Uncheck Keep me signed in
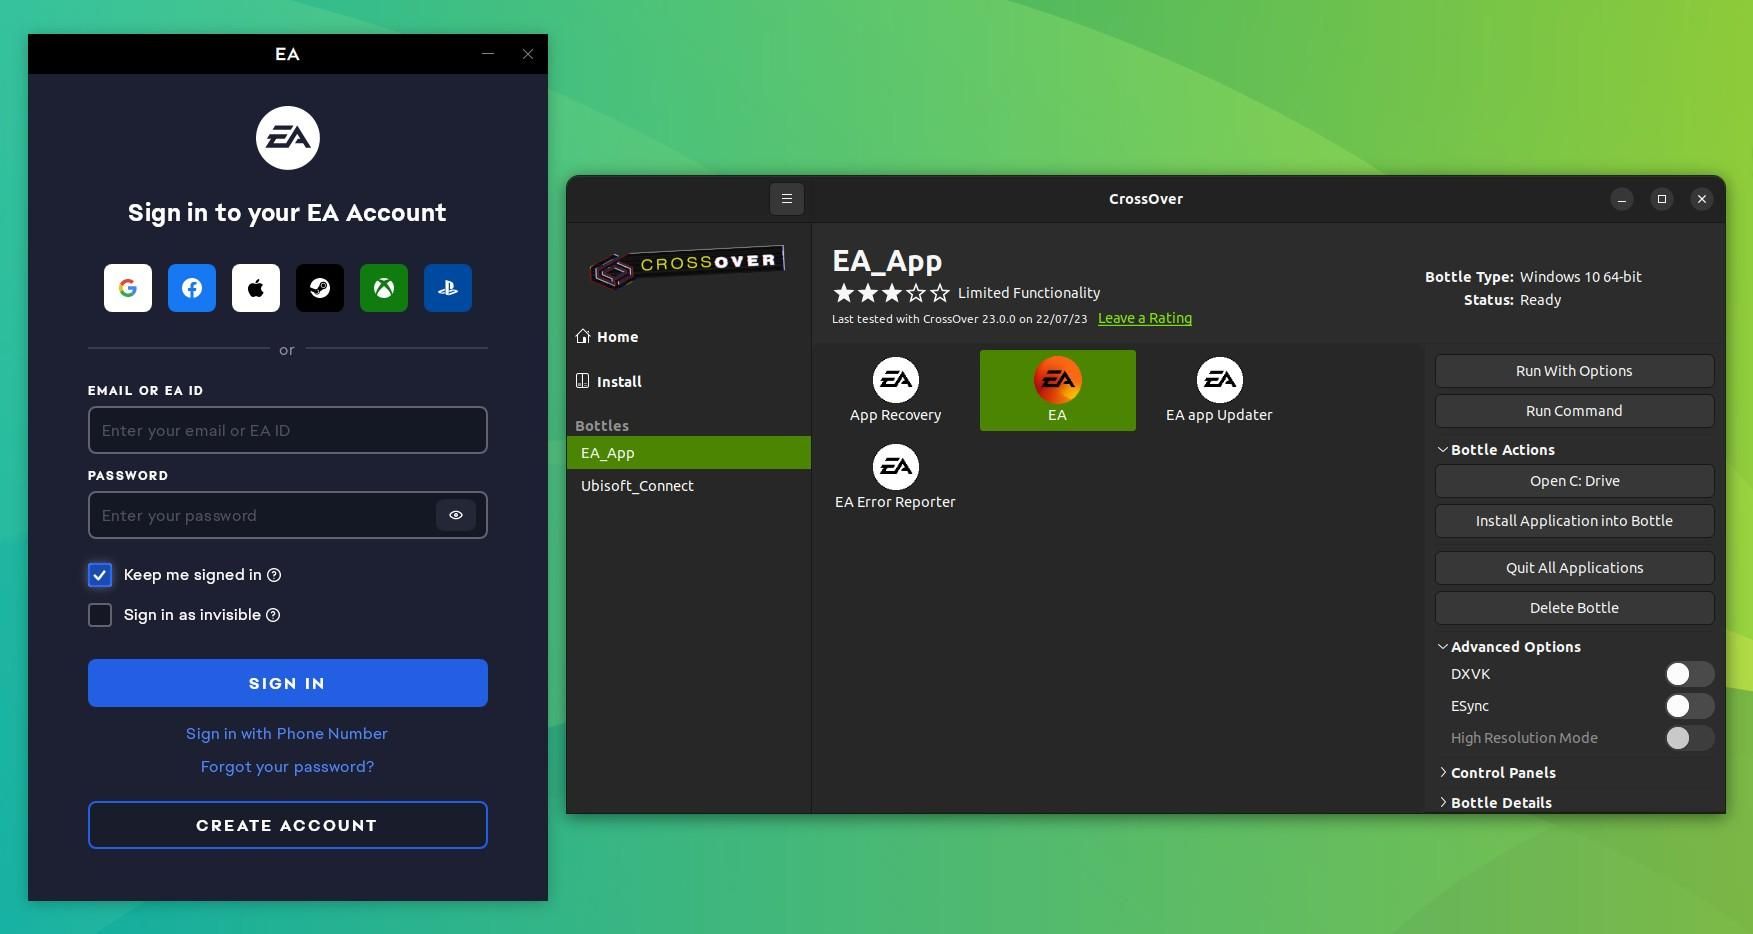This screenshot has width=1753, height=934. 99,575
